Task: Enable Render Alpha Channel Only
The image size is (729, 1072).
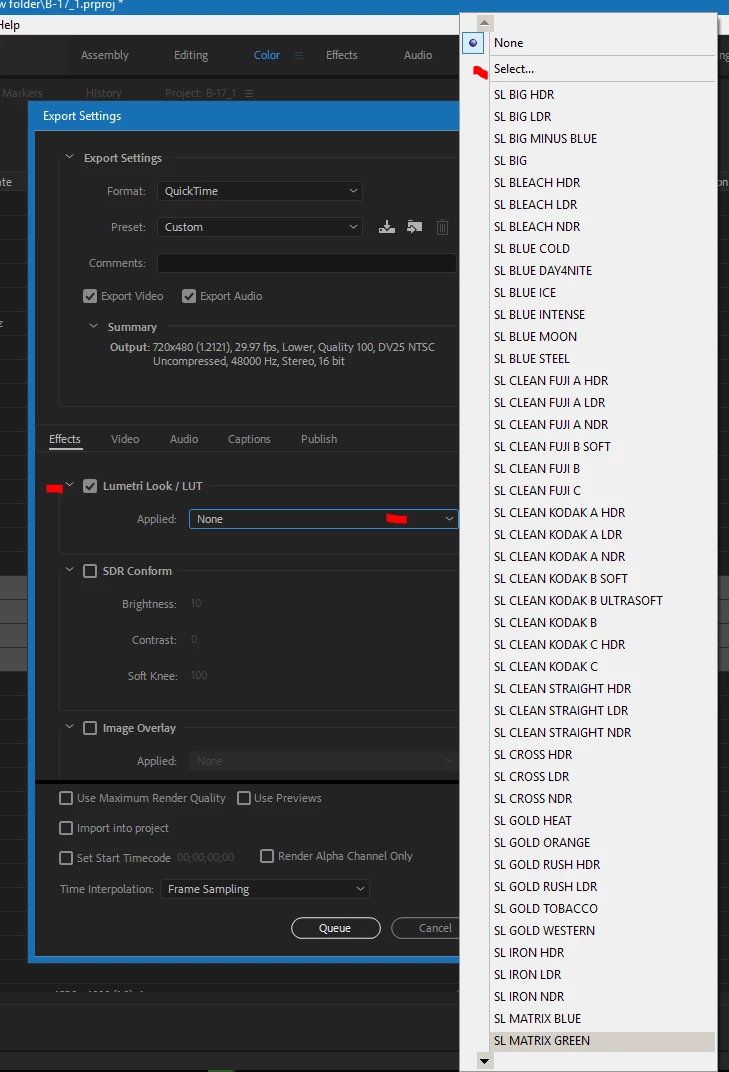Action: point(267,856)
